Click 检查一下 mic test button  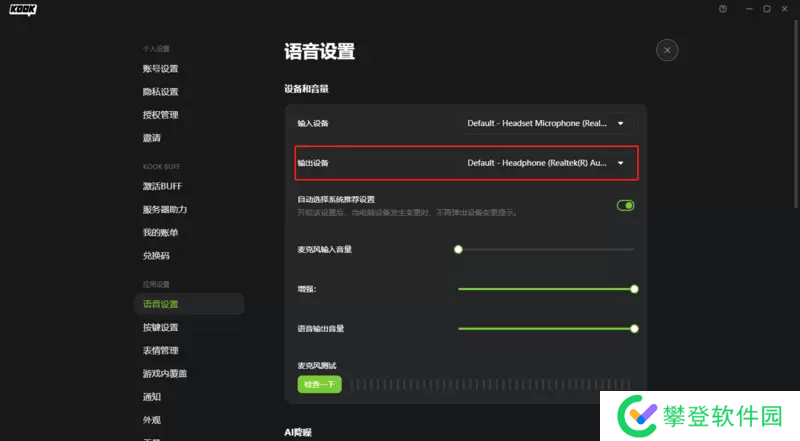[319, 385]
